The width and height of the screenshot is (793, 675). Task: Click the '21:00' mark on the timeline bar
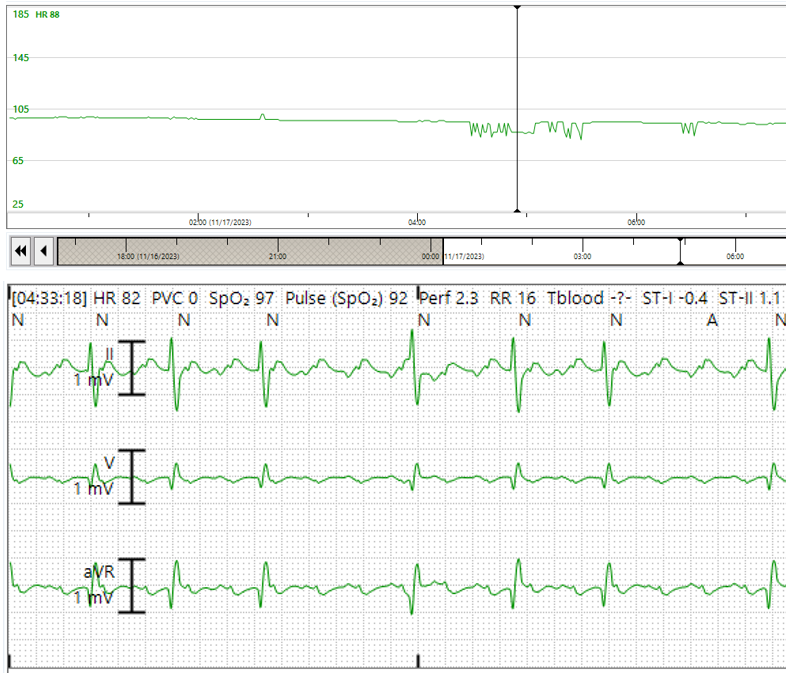[278, 256]
